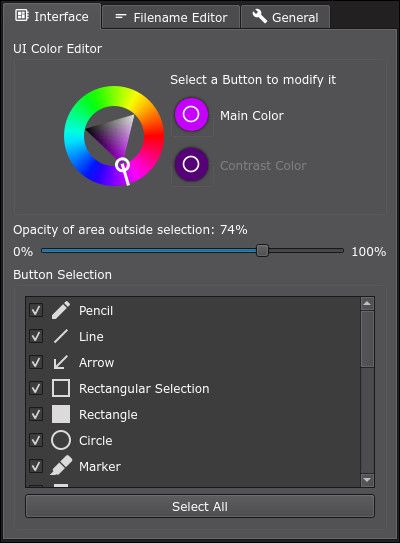Click the Marker row label
Viewport: 400px width, 543px height.
pyautogui.click(x=100, y=466)
